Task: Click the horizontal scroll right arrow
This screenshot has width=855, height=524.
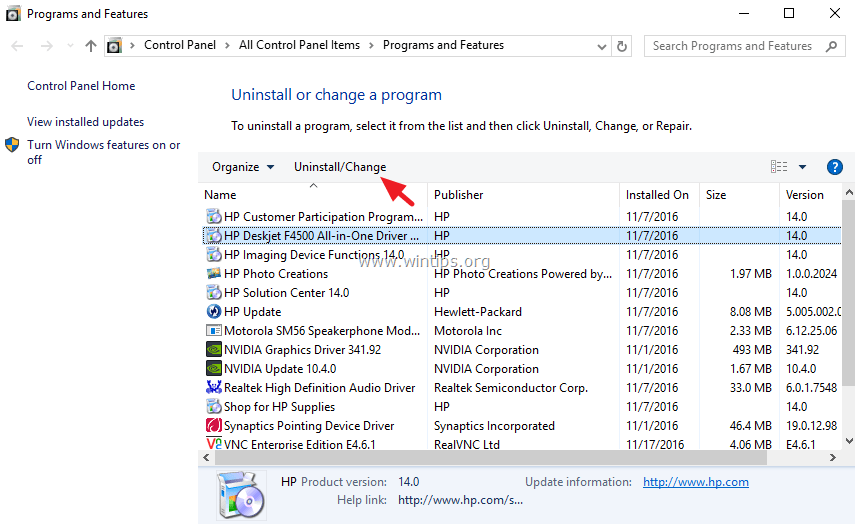Action: tap(833, 458)
